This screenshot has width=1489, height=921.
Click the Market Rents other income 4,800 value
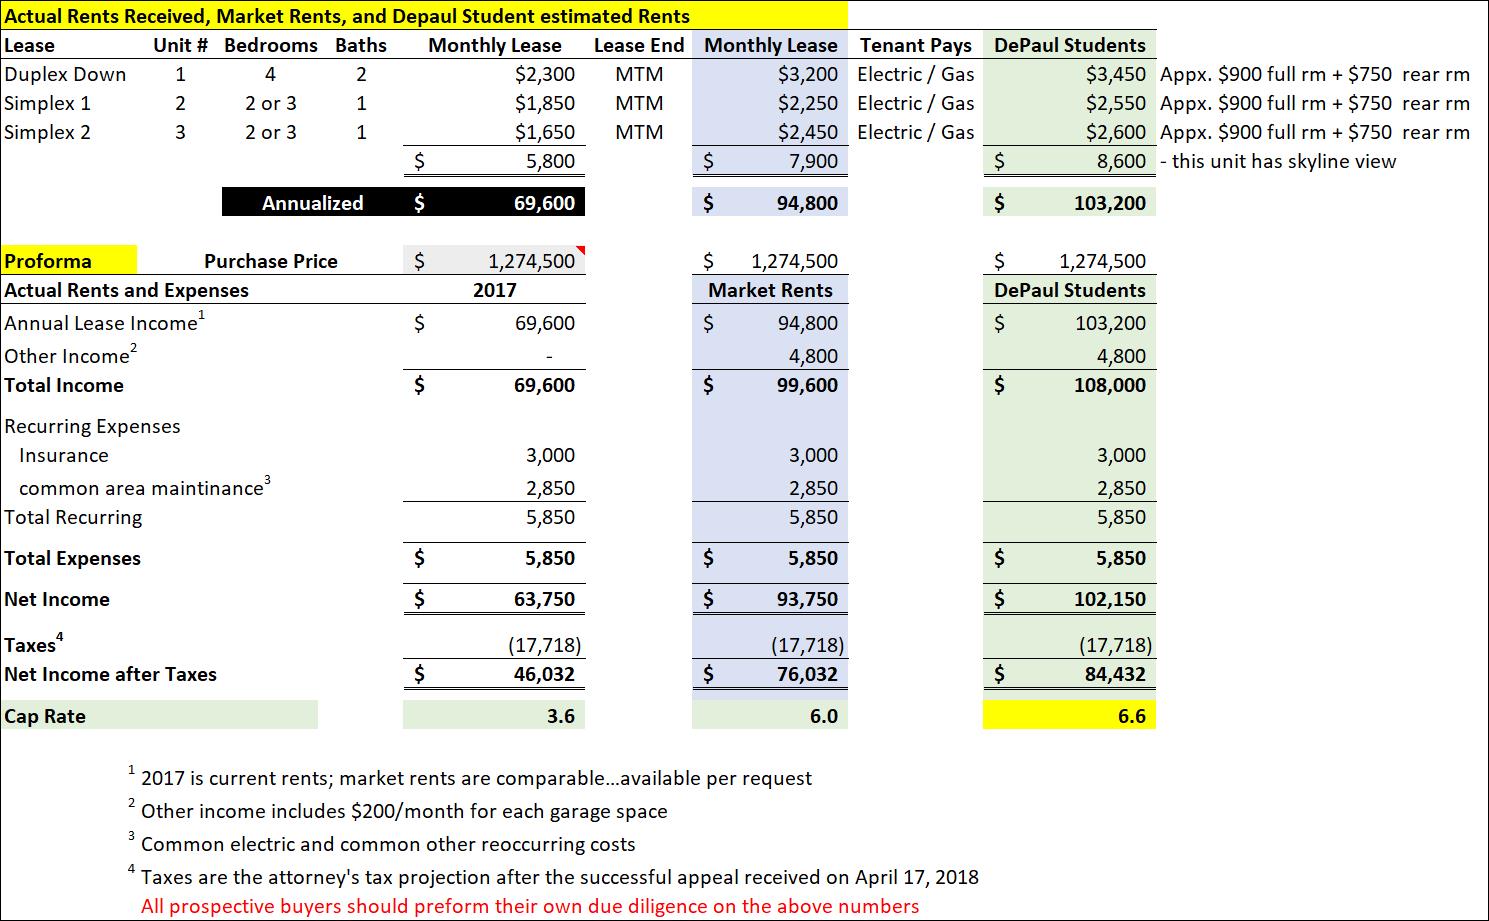[x=813, y=356]
